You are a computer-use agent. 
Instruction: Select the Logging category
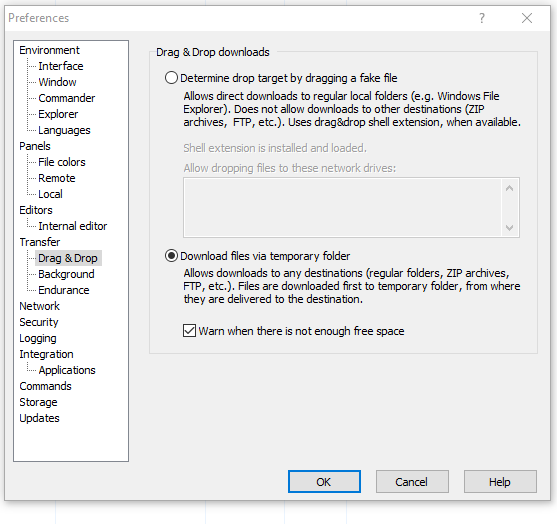pos(38,338)
